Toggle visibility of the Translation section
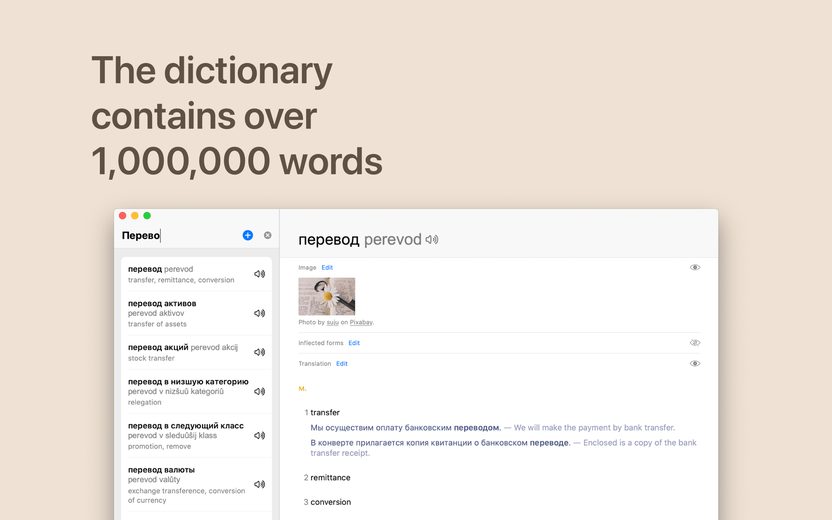This screenshot has height=520, width=832. coord(695,363)
